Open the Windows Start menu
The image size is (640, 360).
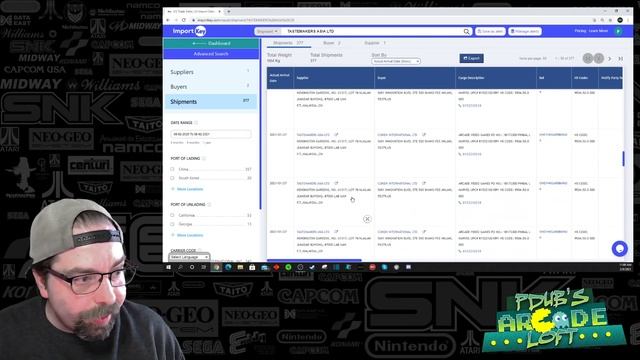tap(168, 267)
